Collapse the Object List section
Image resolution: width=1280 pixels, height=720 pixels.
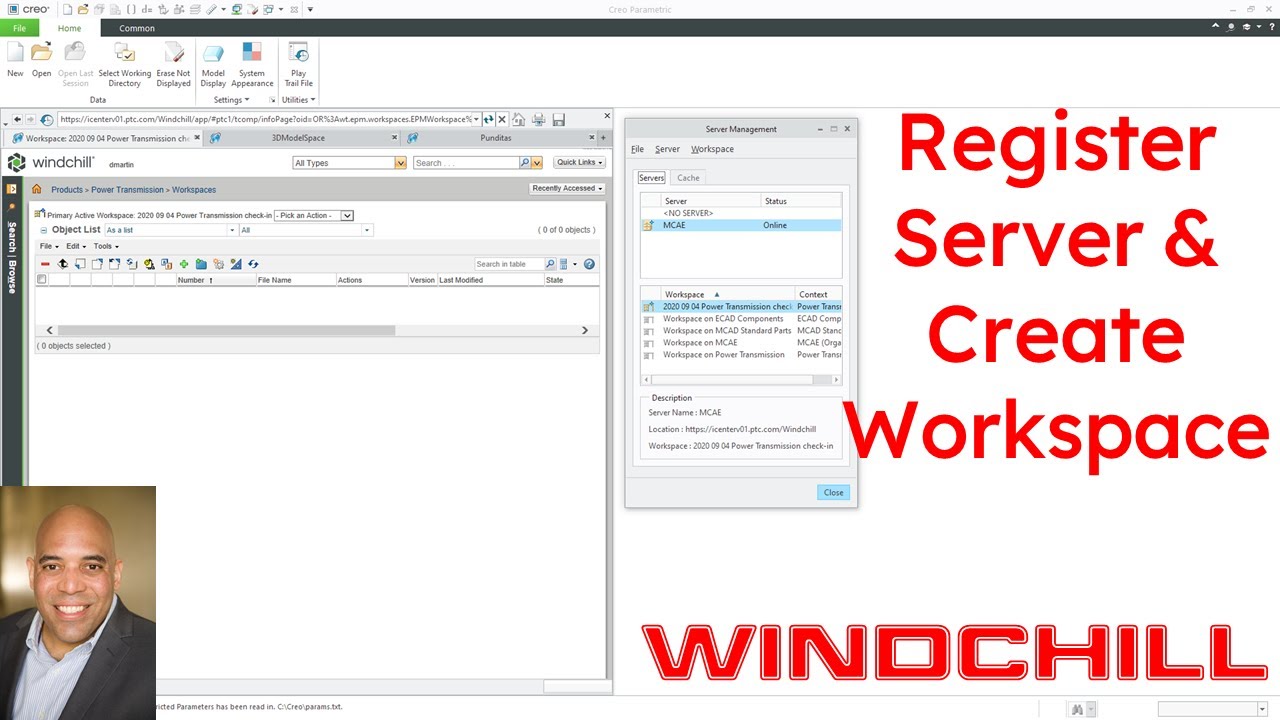[x=43, y=230]
